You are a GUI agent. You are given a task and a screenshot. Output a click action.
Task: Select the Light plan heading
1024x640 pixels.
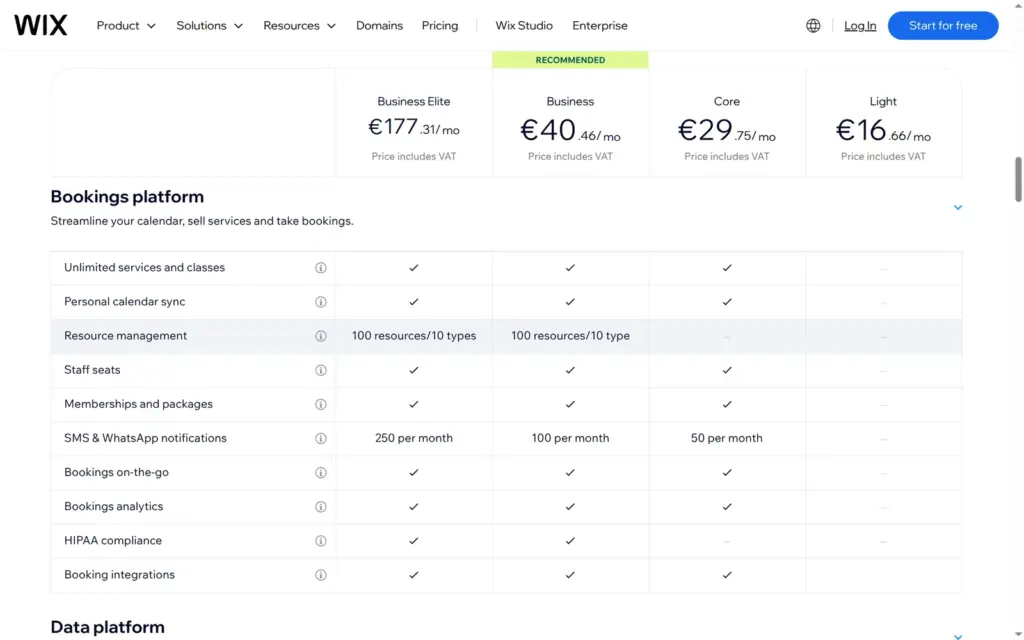pos(883,101)
